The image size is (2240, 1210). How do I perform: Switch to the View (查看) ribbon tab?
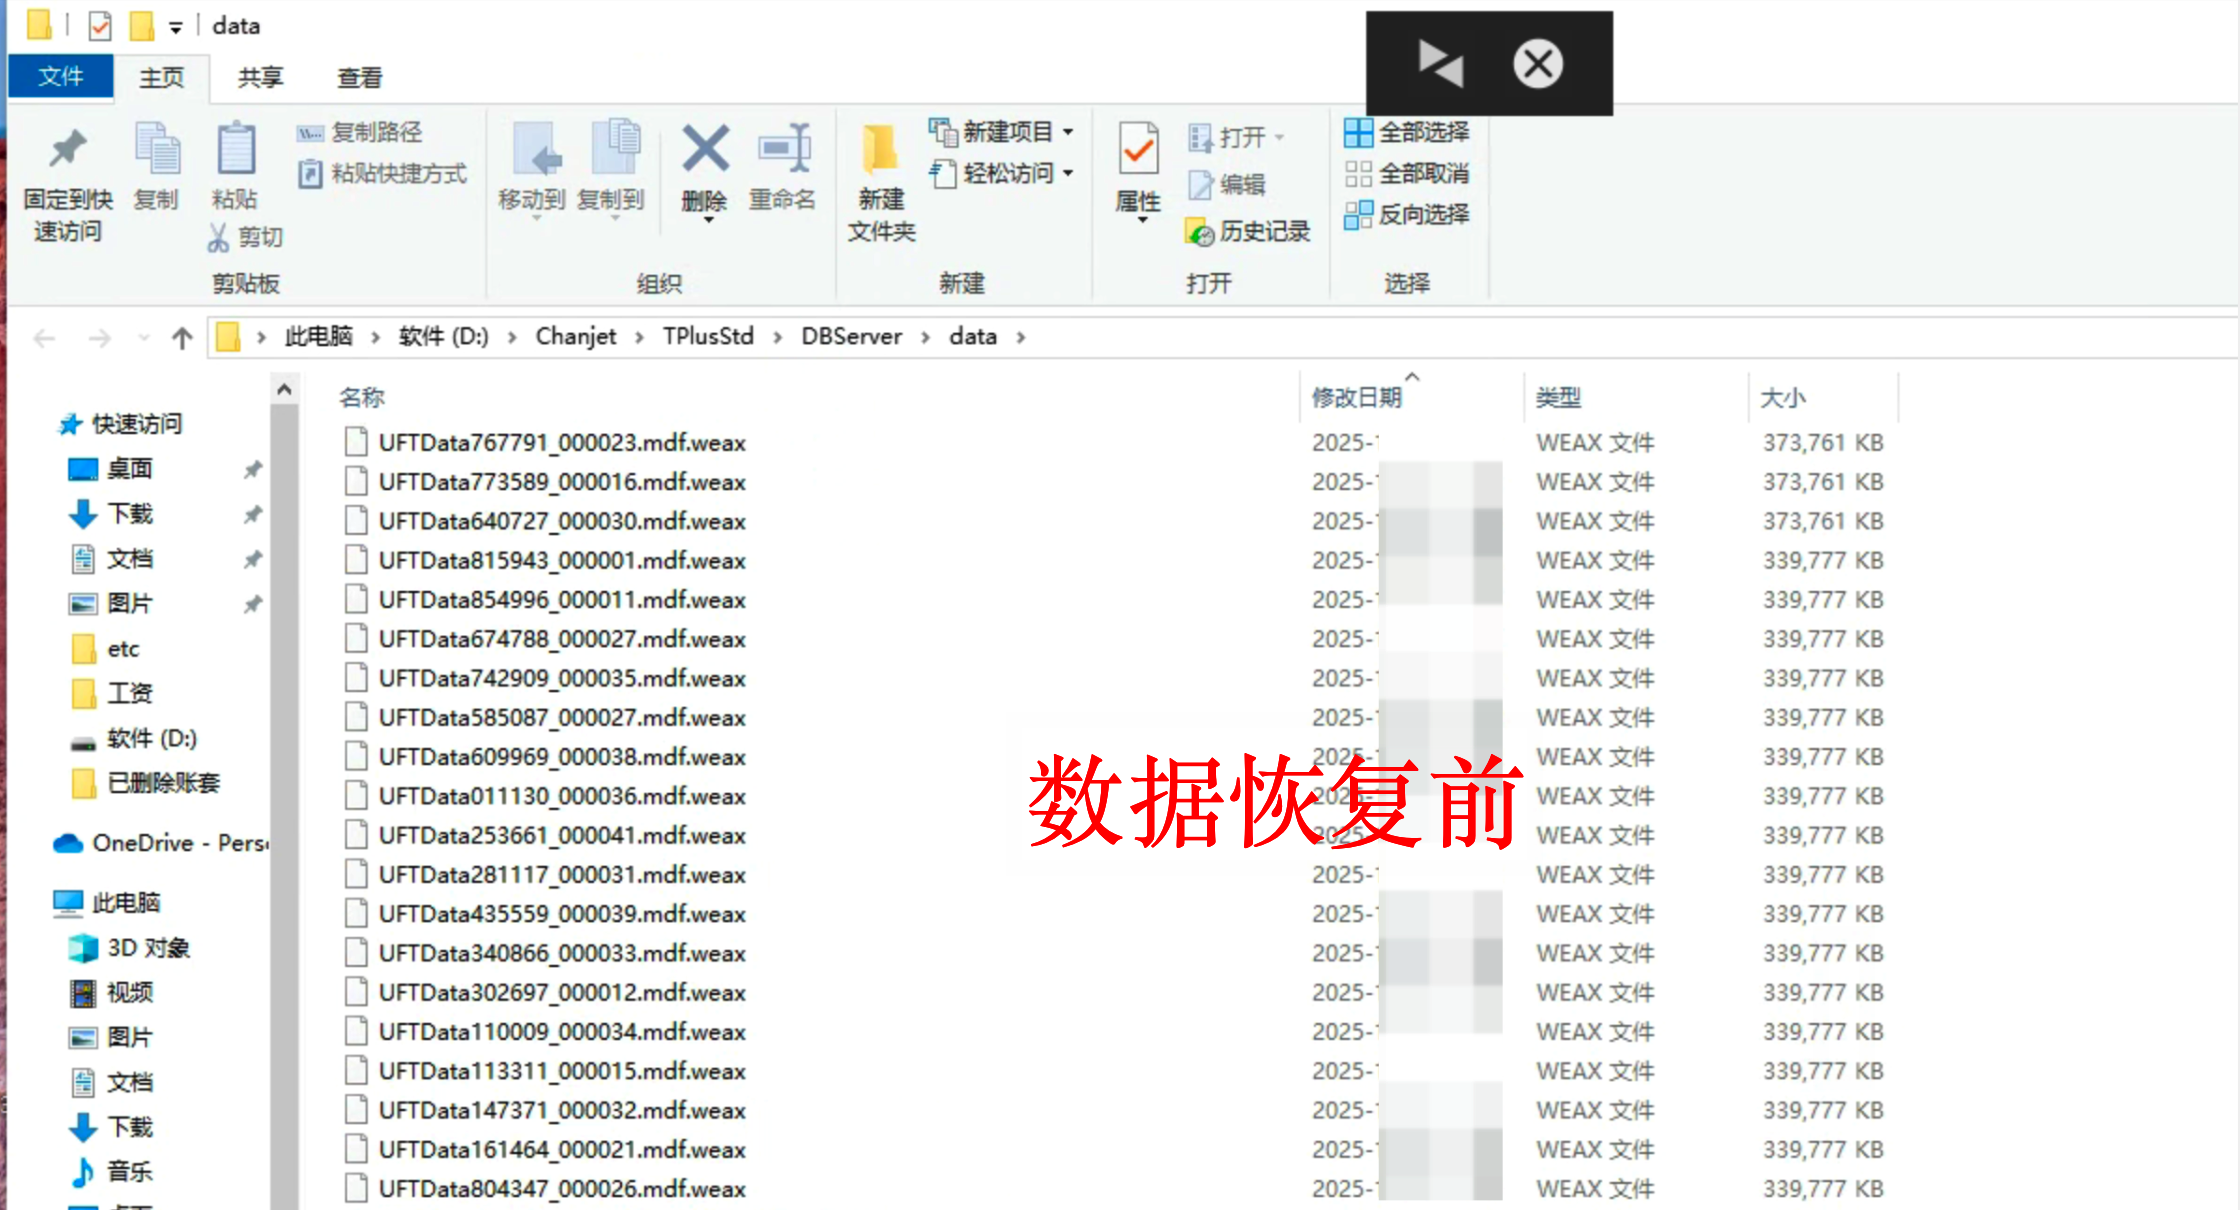[x=359, y=78]
